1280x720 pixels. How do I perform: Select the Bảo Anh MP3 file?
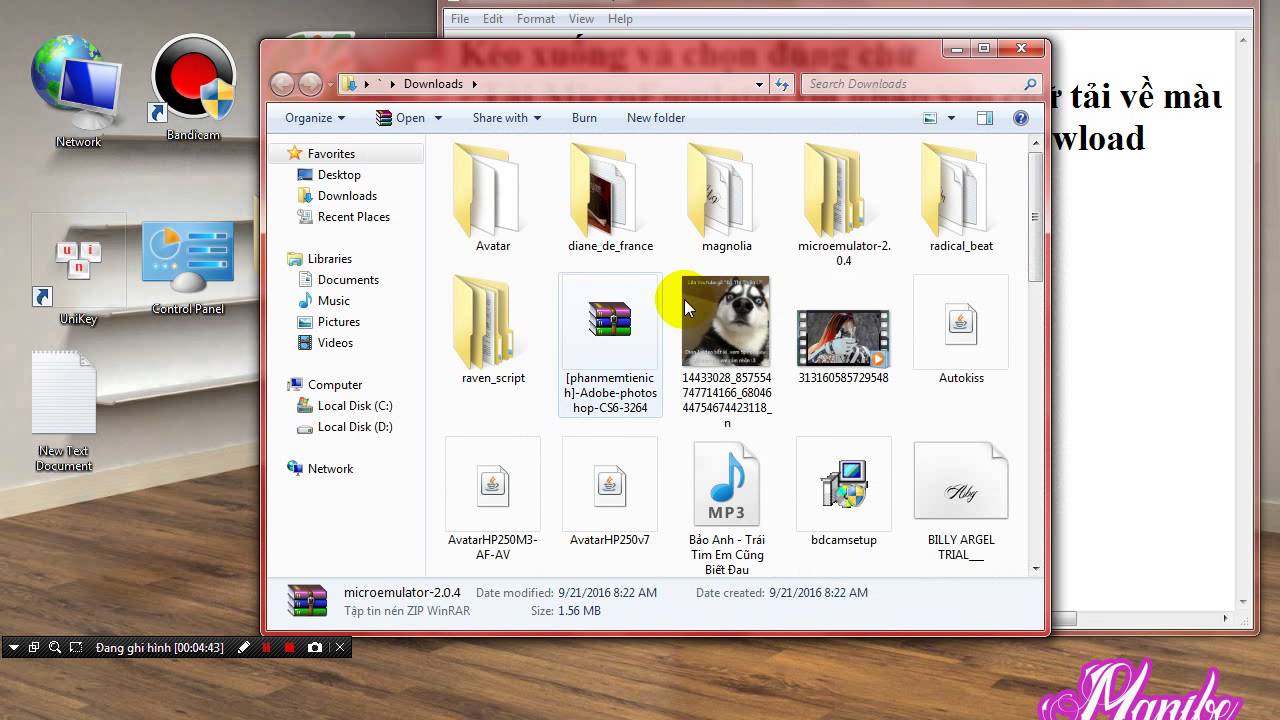click(727, 509)
